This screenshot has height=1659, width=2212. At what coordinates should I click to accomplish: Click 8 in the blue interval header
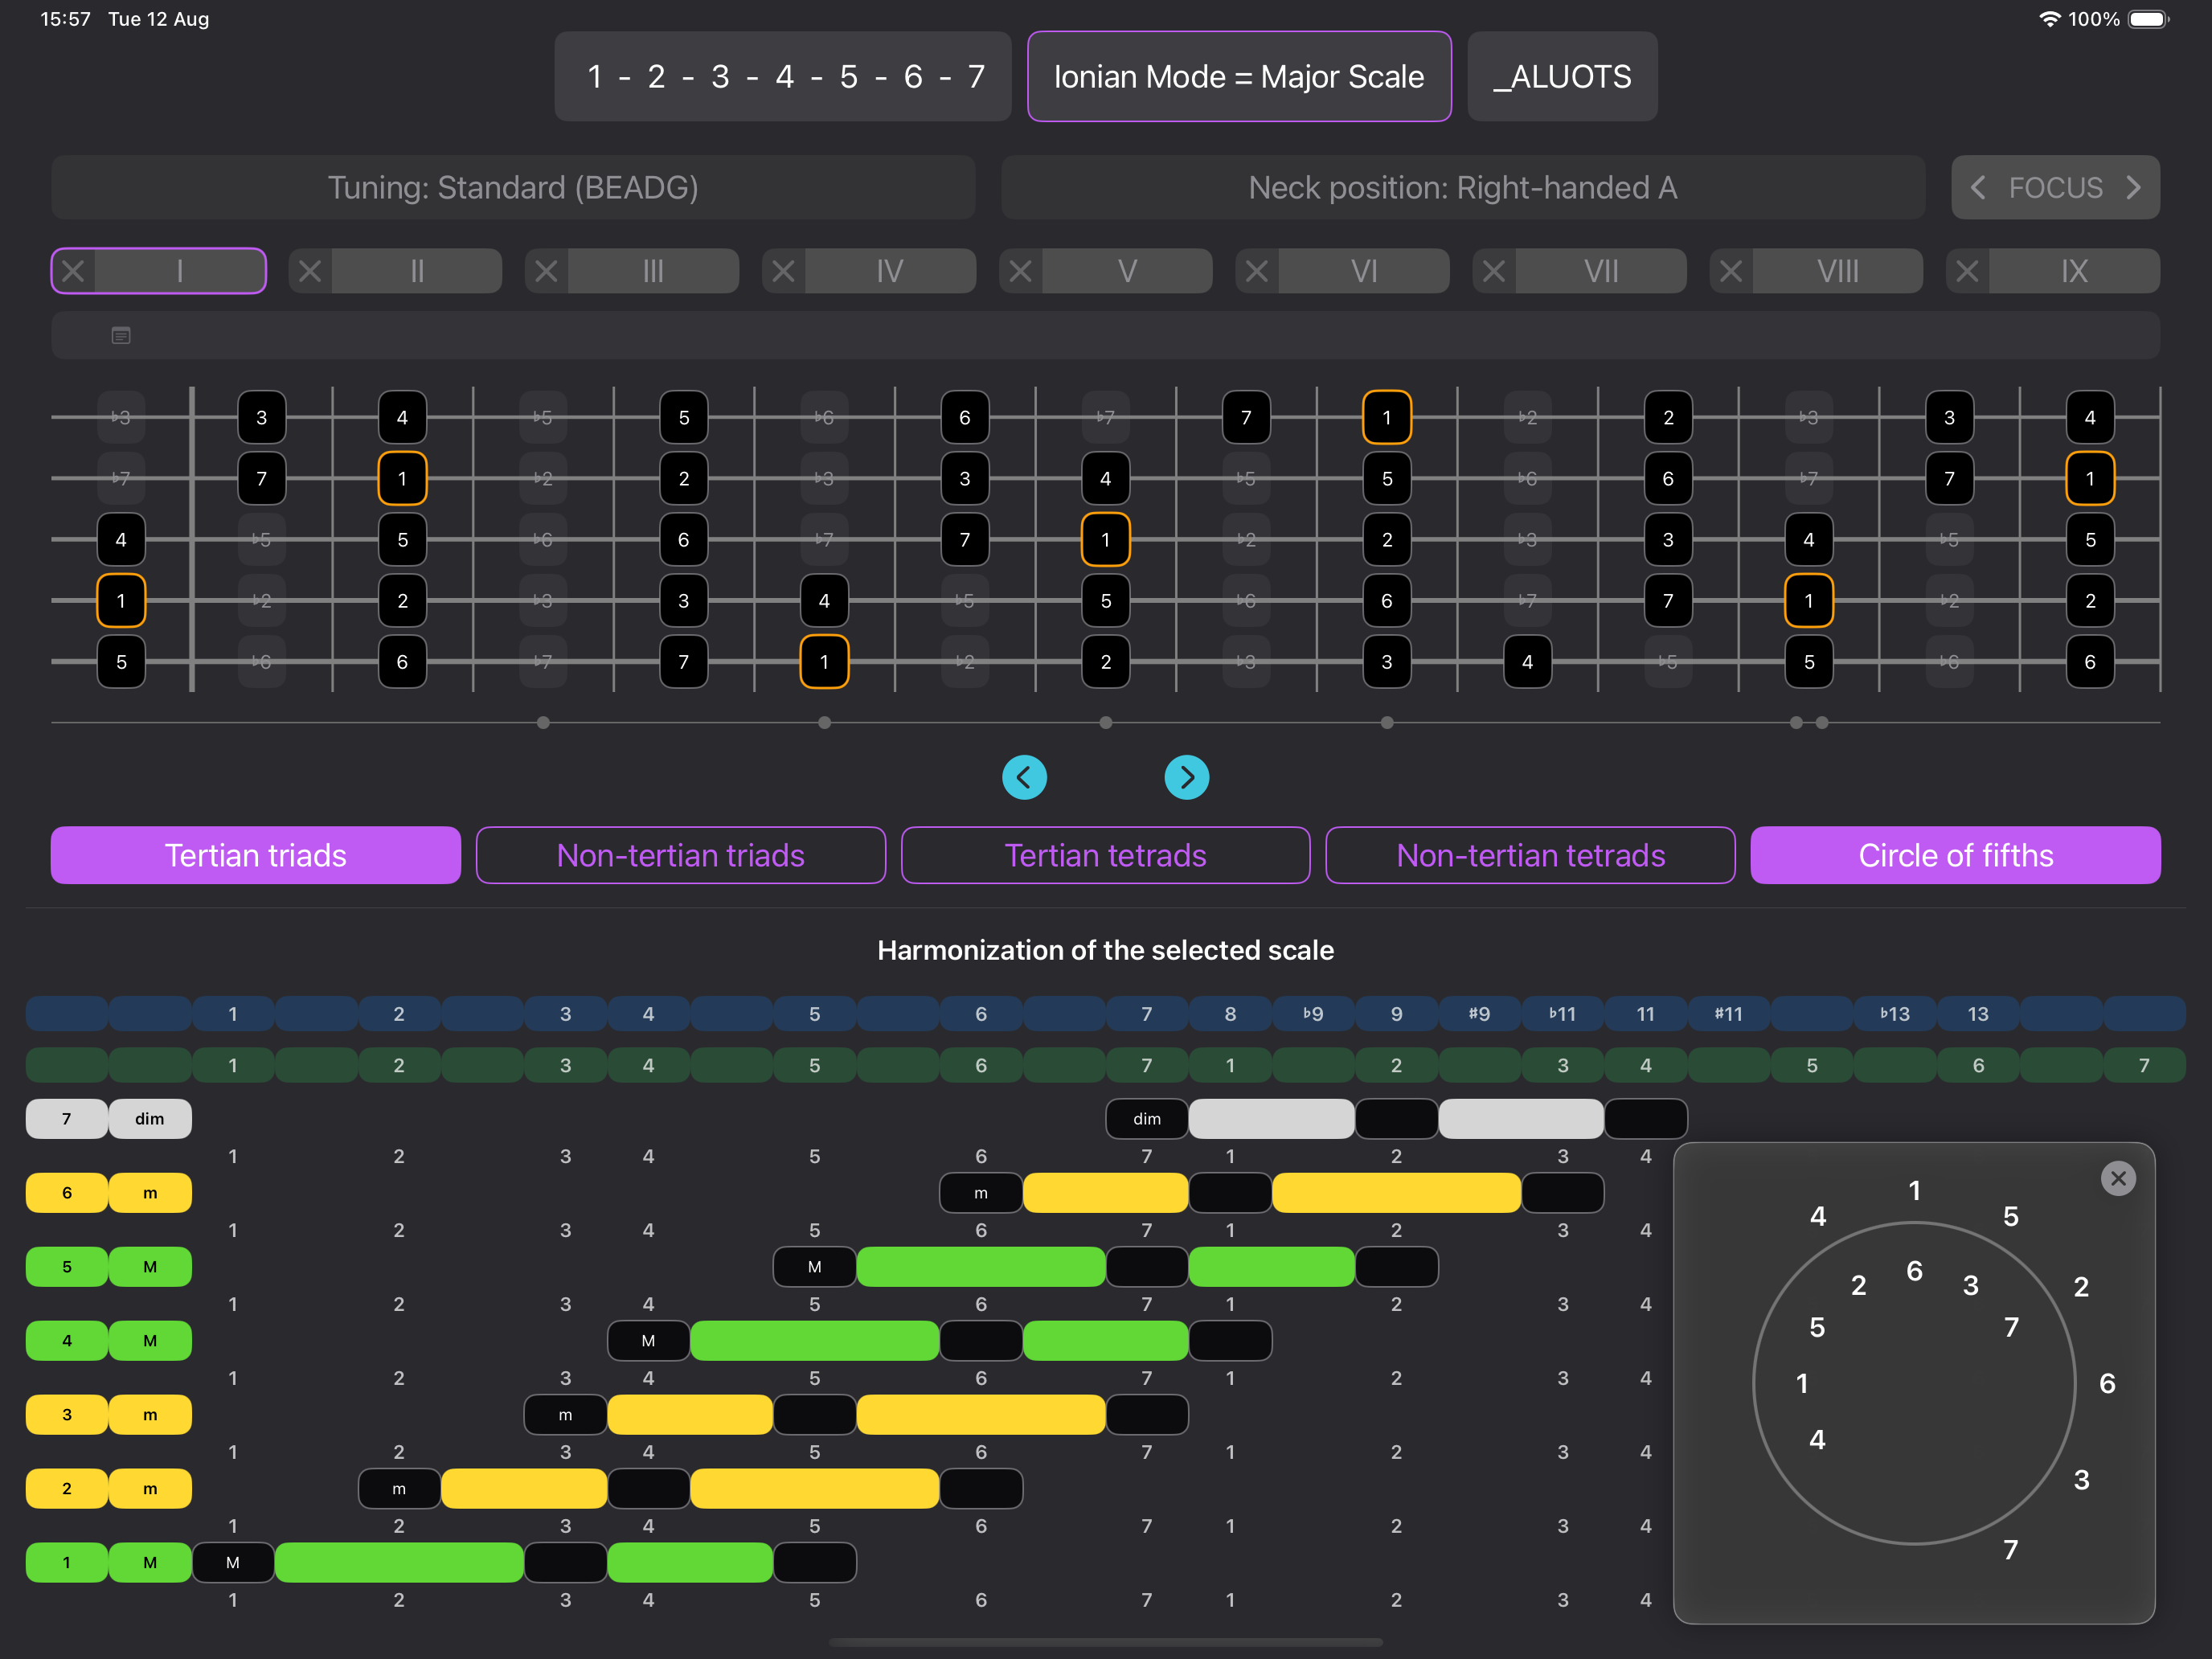coord(1230,1014)
